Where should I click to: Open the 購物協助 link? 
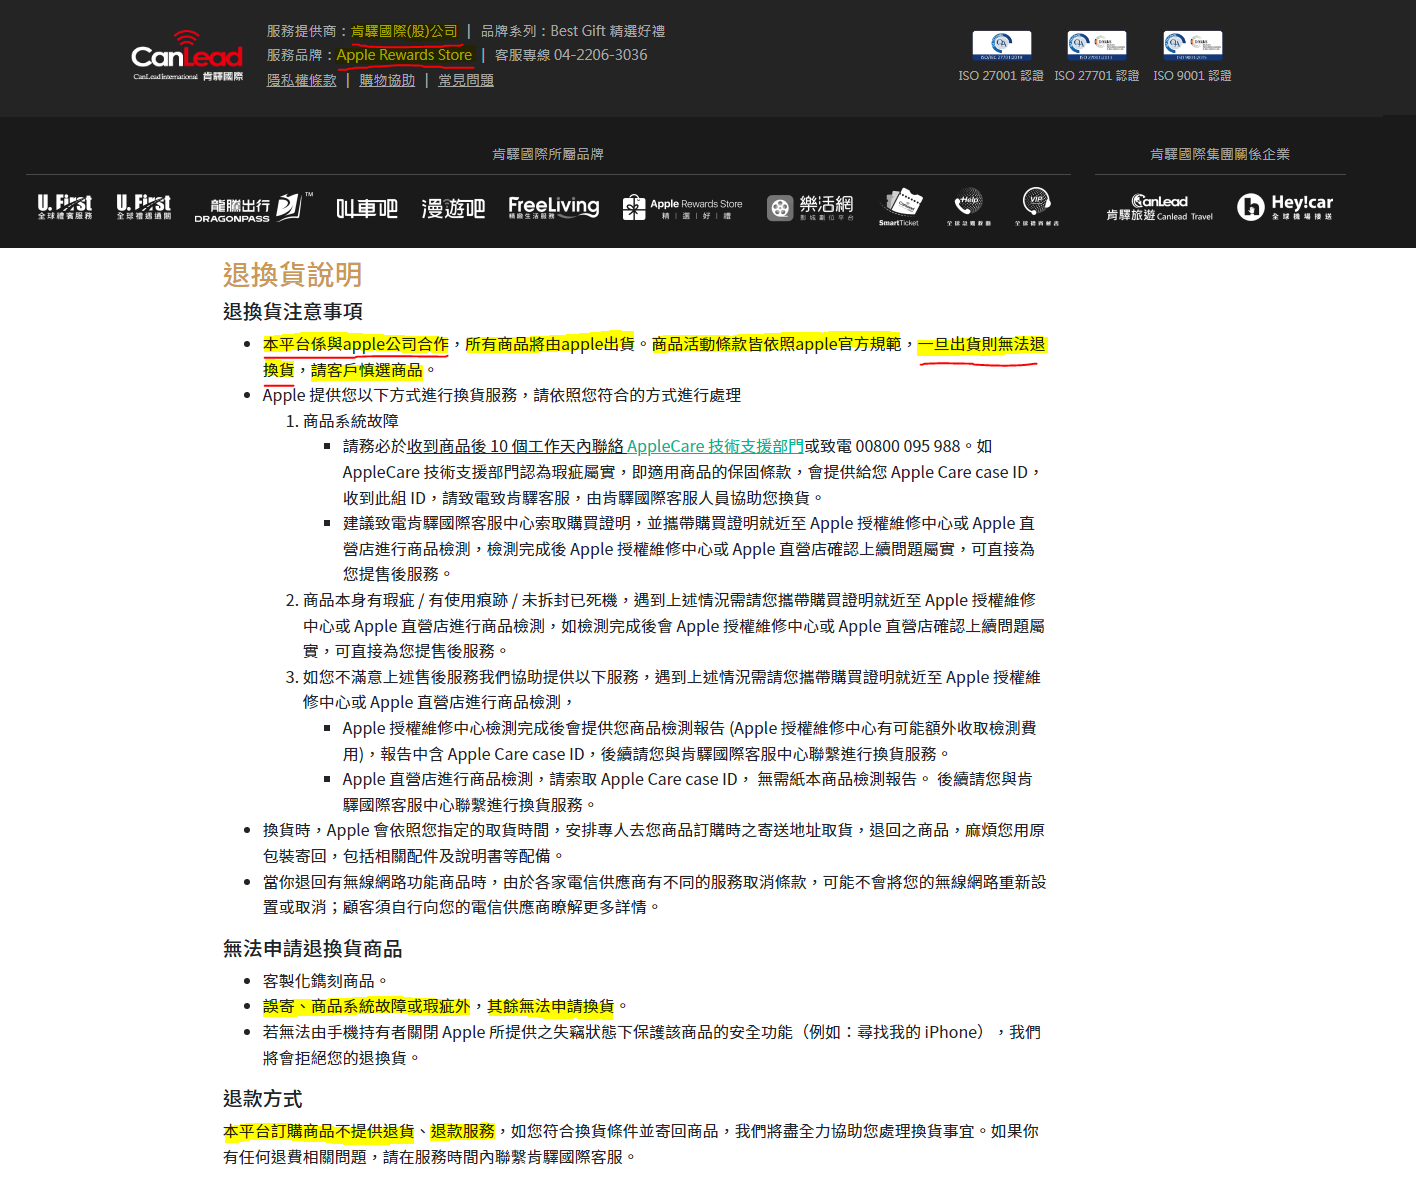click(x=387, y=80)
